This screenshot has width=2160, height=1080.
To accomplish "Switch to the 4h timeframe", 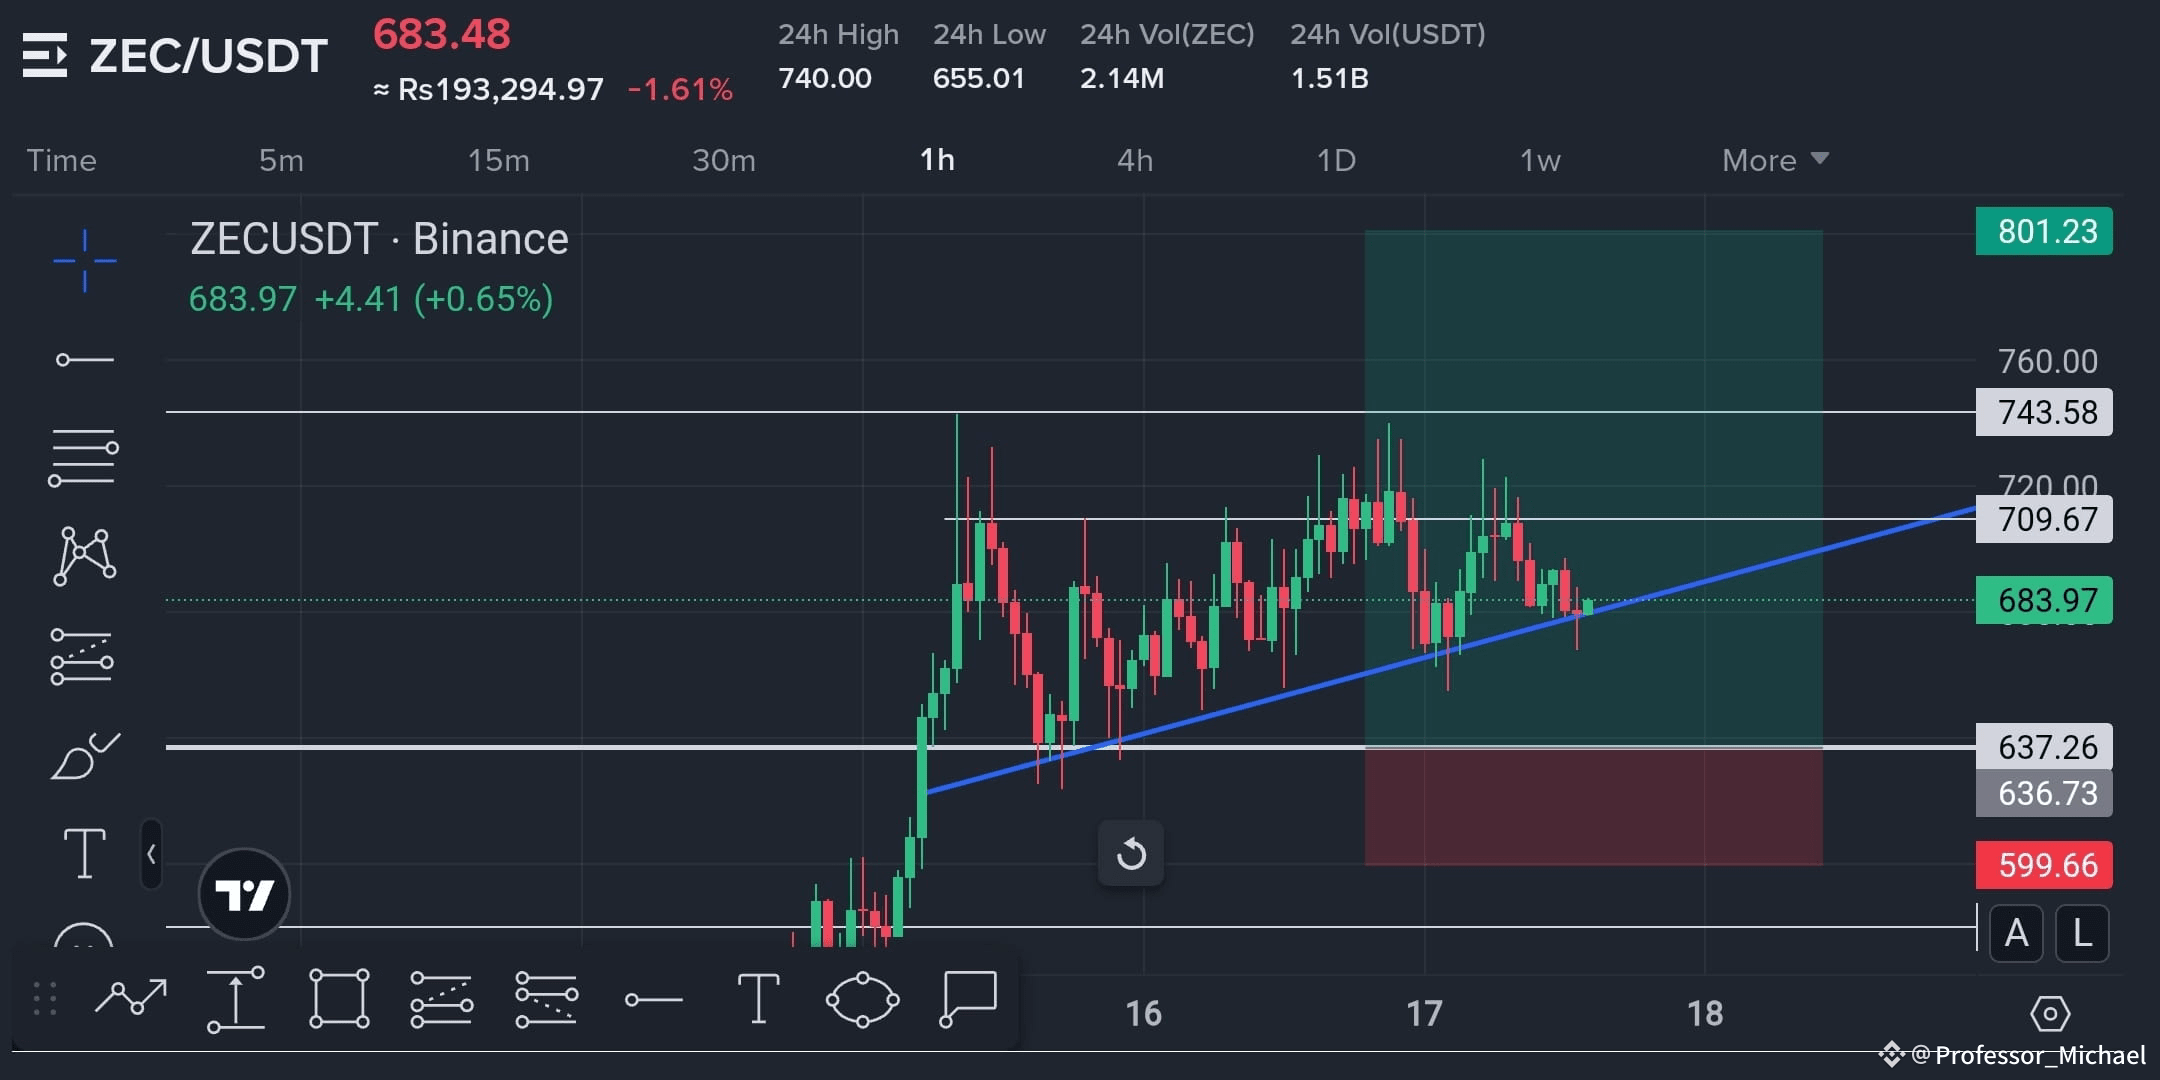I will 1135,160.
